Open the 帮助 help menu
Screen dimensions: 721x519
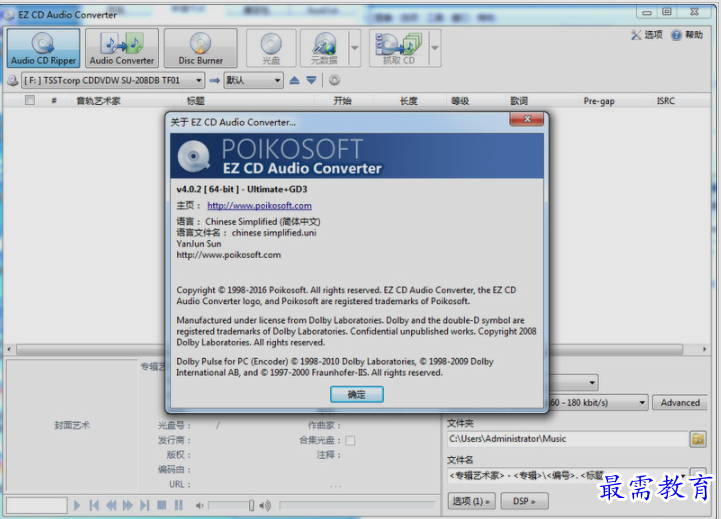point(687,35)
